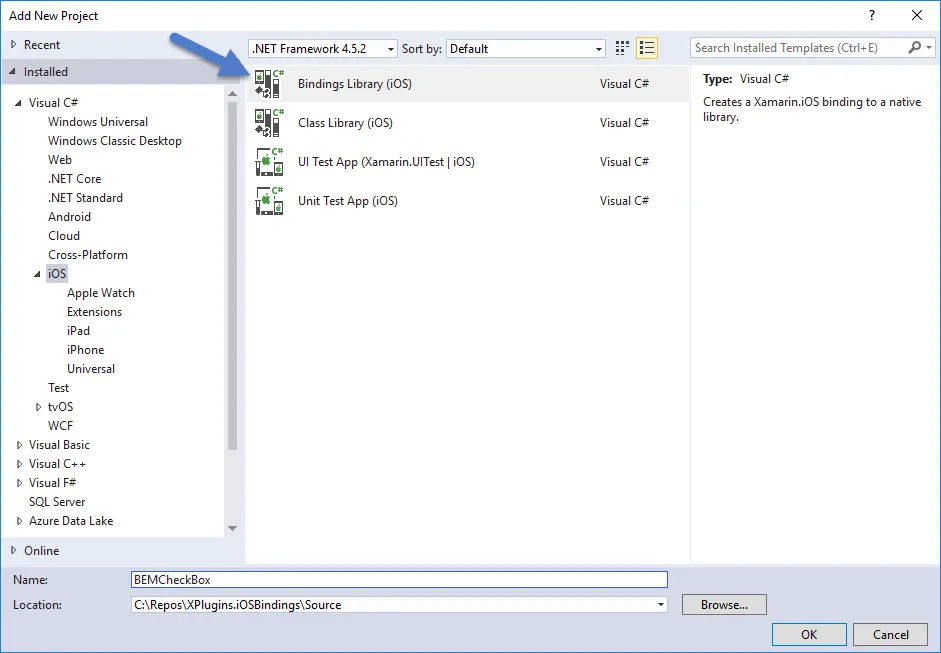Screen dimensions: 941x653
Task: Expand the Visual Basic node
Action: click(19, 445)
